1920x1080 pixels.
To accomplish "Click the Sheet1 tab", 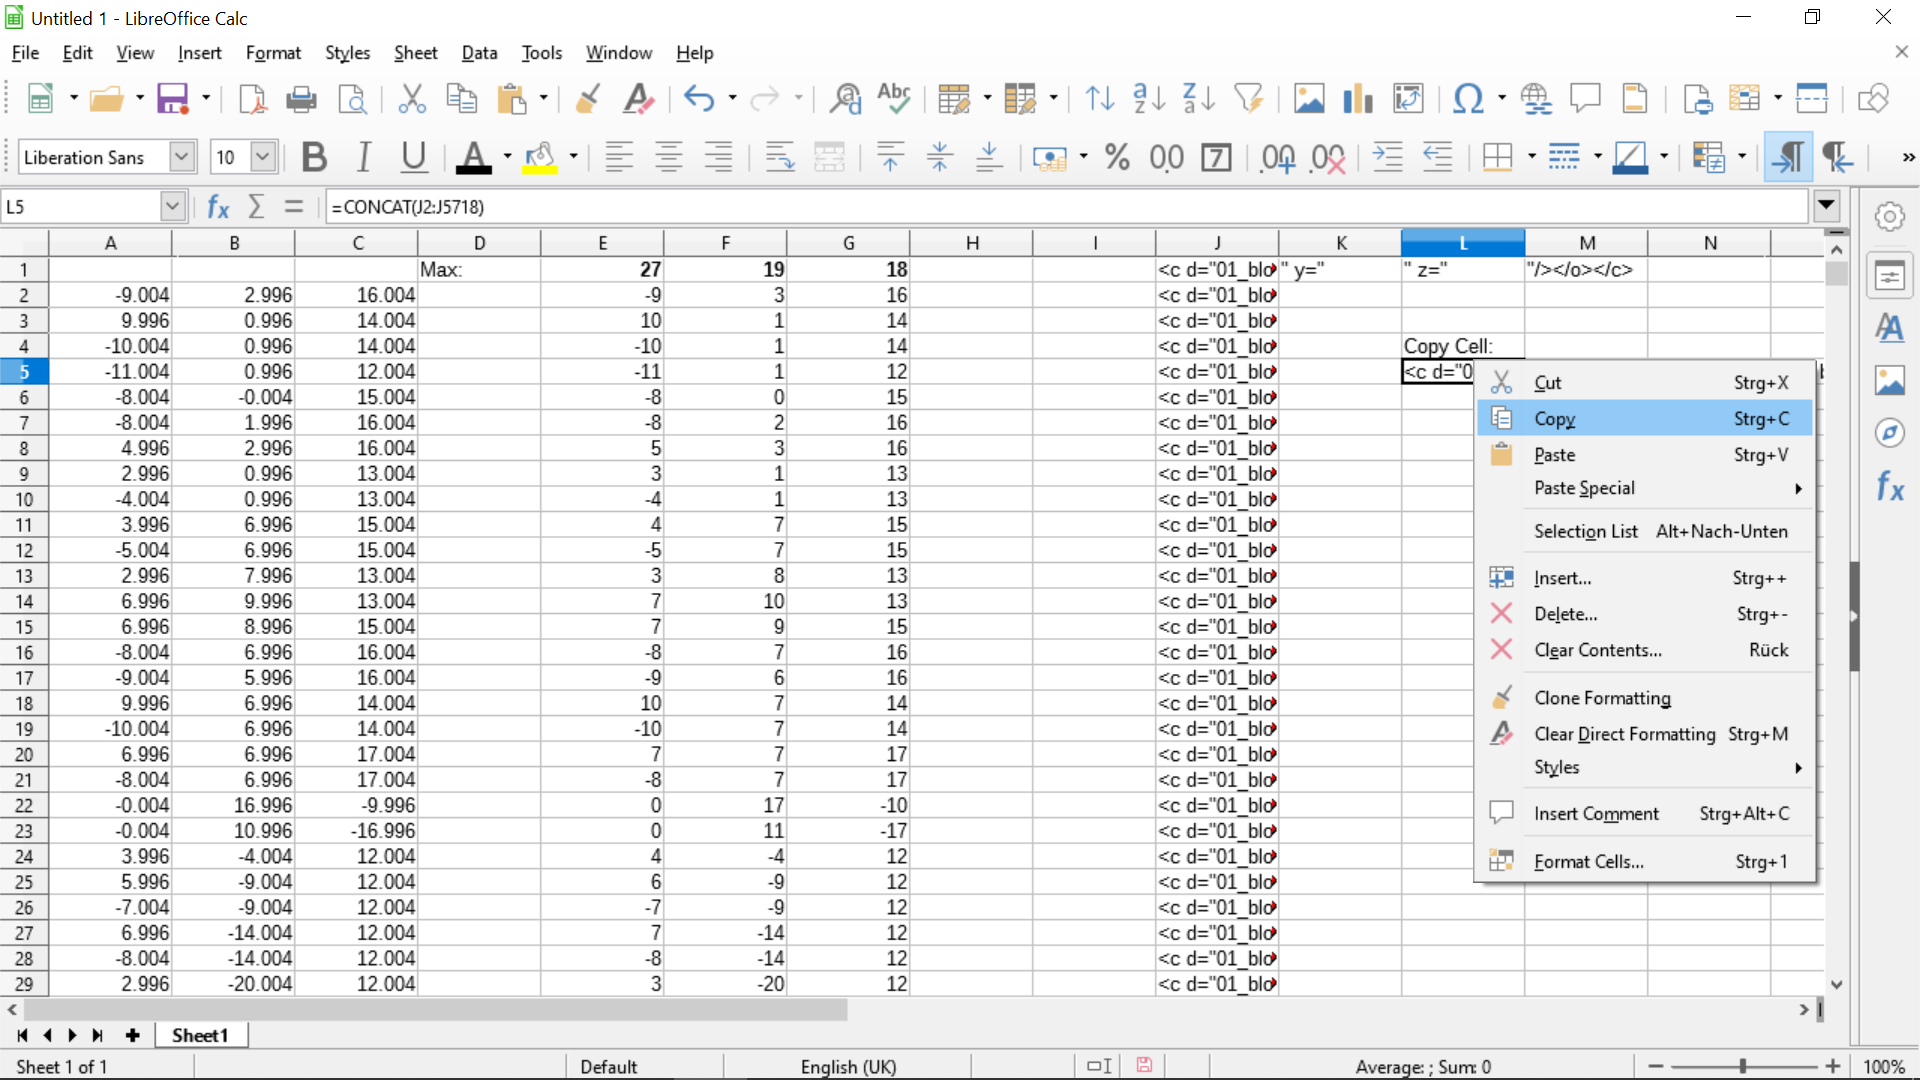I will (x=200, y=1036).
